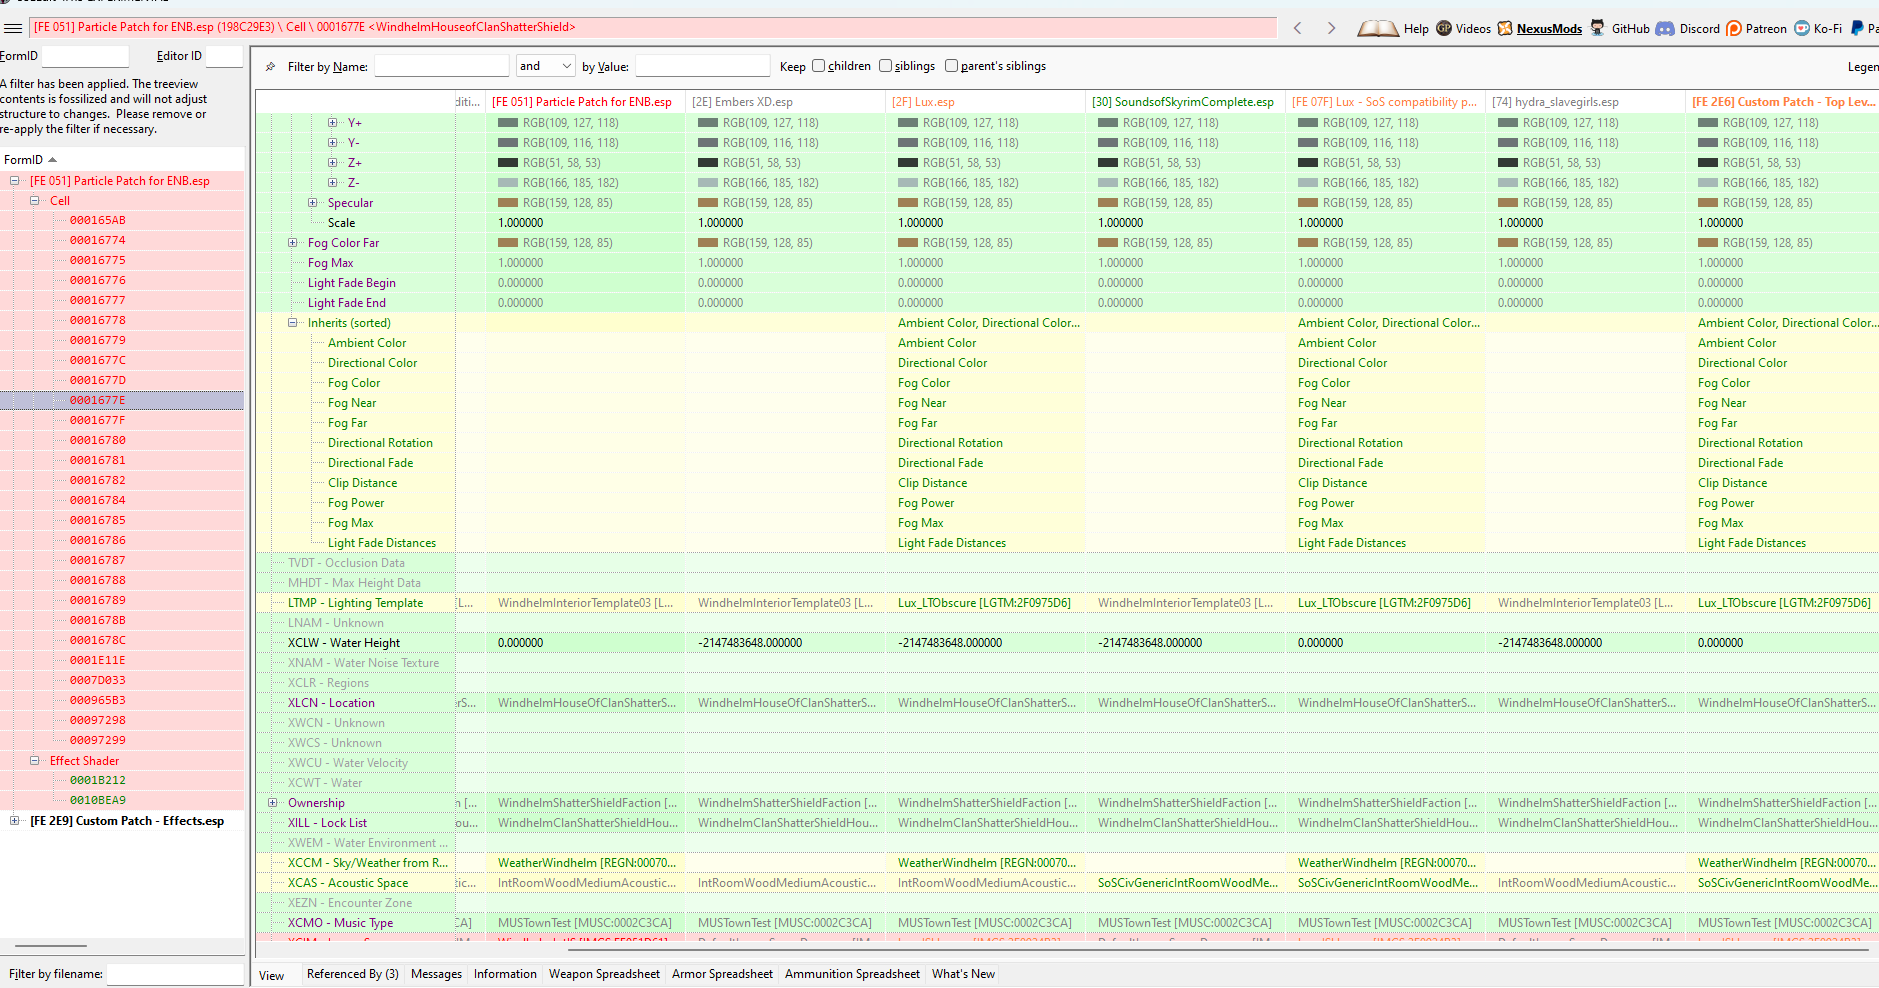Select record 0001677E in tree
The width and height of the screenshot is (1879, 988).
click(x=97, y=401)
